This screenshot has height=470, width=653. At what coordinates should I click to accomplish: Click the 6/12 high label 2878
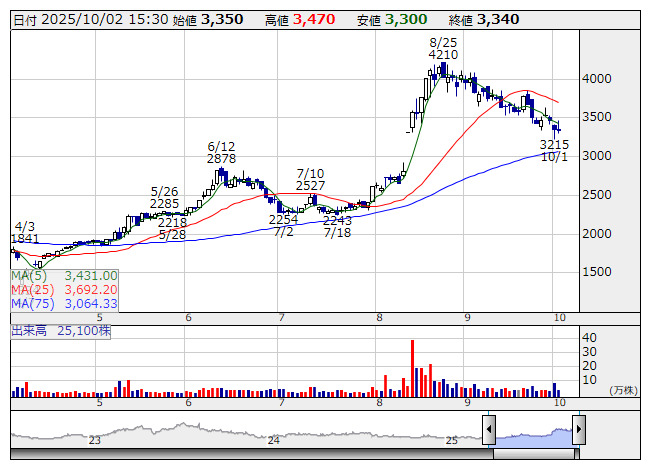tap(221, 159)
